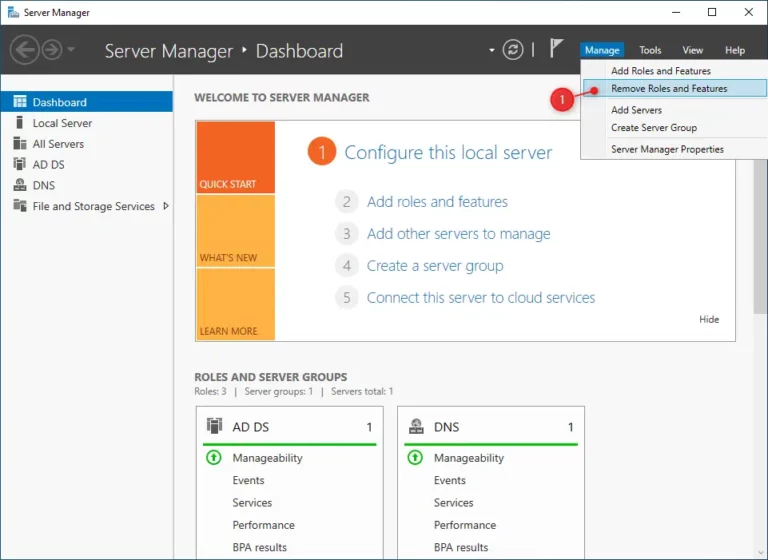Select Dashboard in the sidebar

(x=87, y=102)
